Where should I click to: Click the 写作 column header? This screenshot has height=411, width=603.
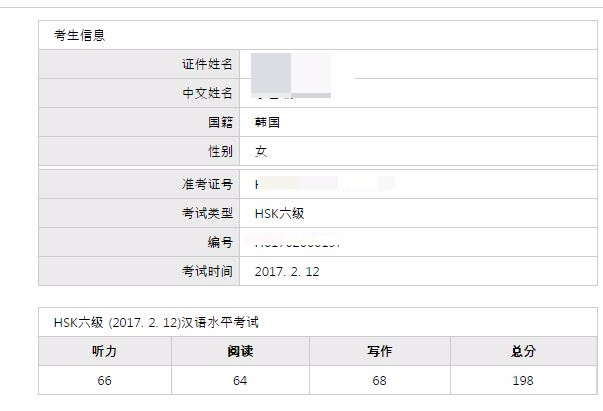(380, 351)
